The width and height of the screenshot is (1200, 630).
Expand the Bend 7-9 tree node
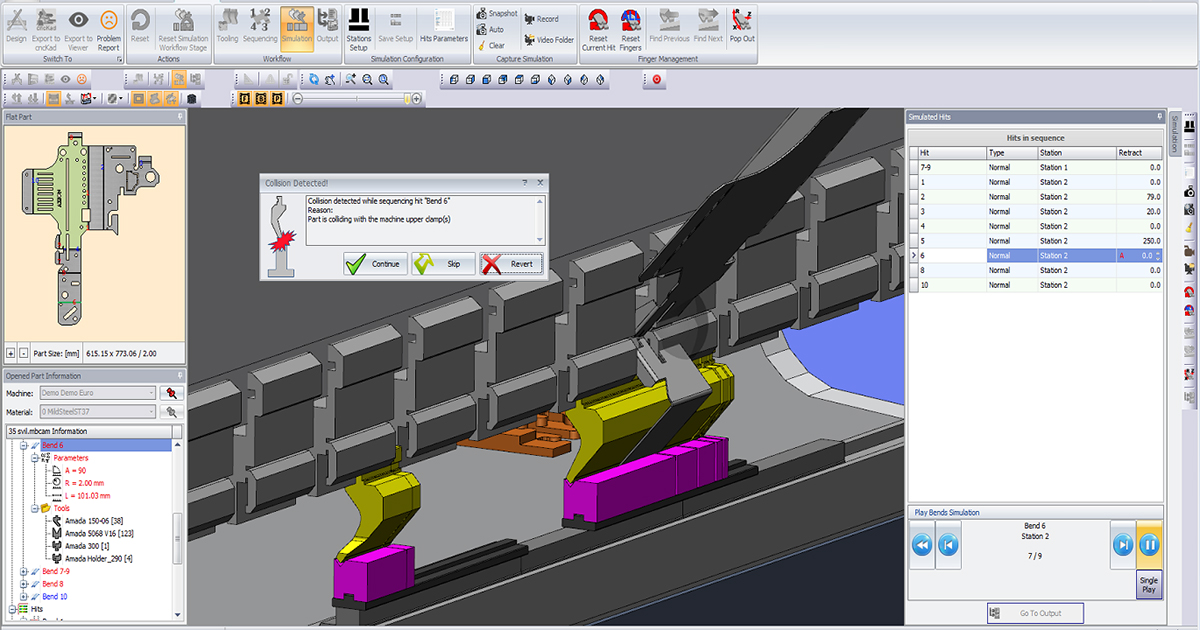point(22,570)
